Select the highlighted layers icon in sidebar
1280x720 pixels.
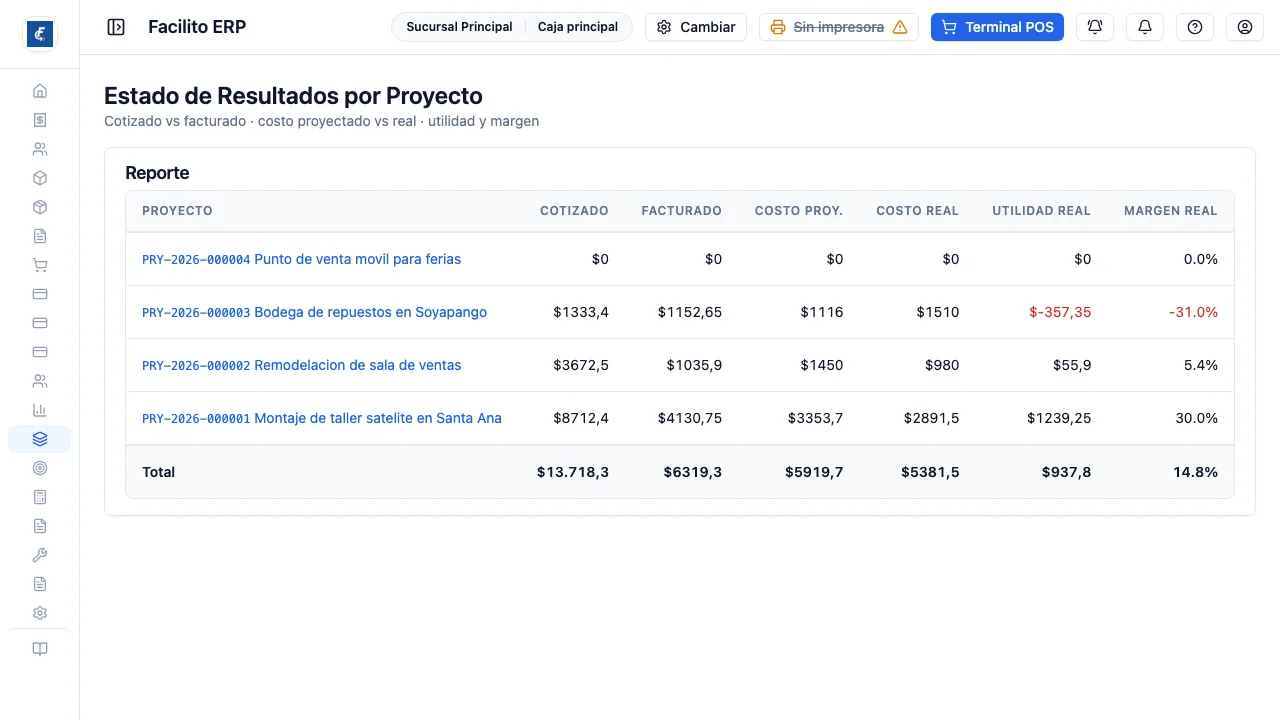(40, 439)
